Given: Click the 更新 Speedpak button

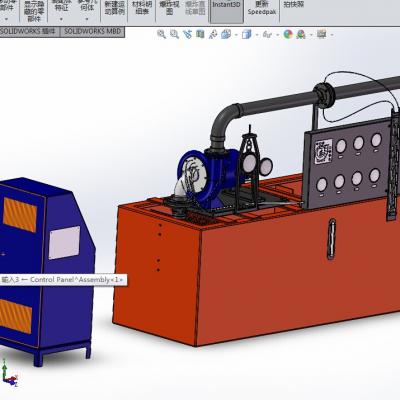Looking at the screenshot, I should (x=262, y=8).
